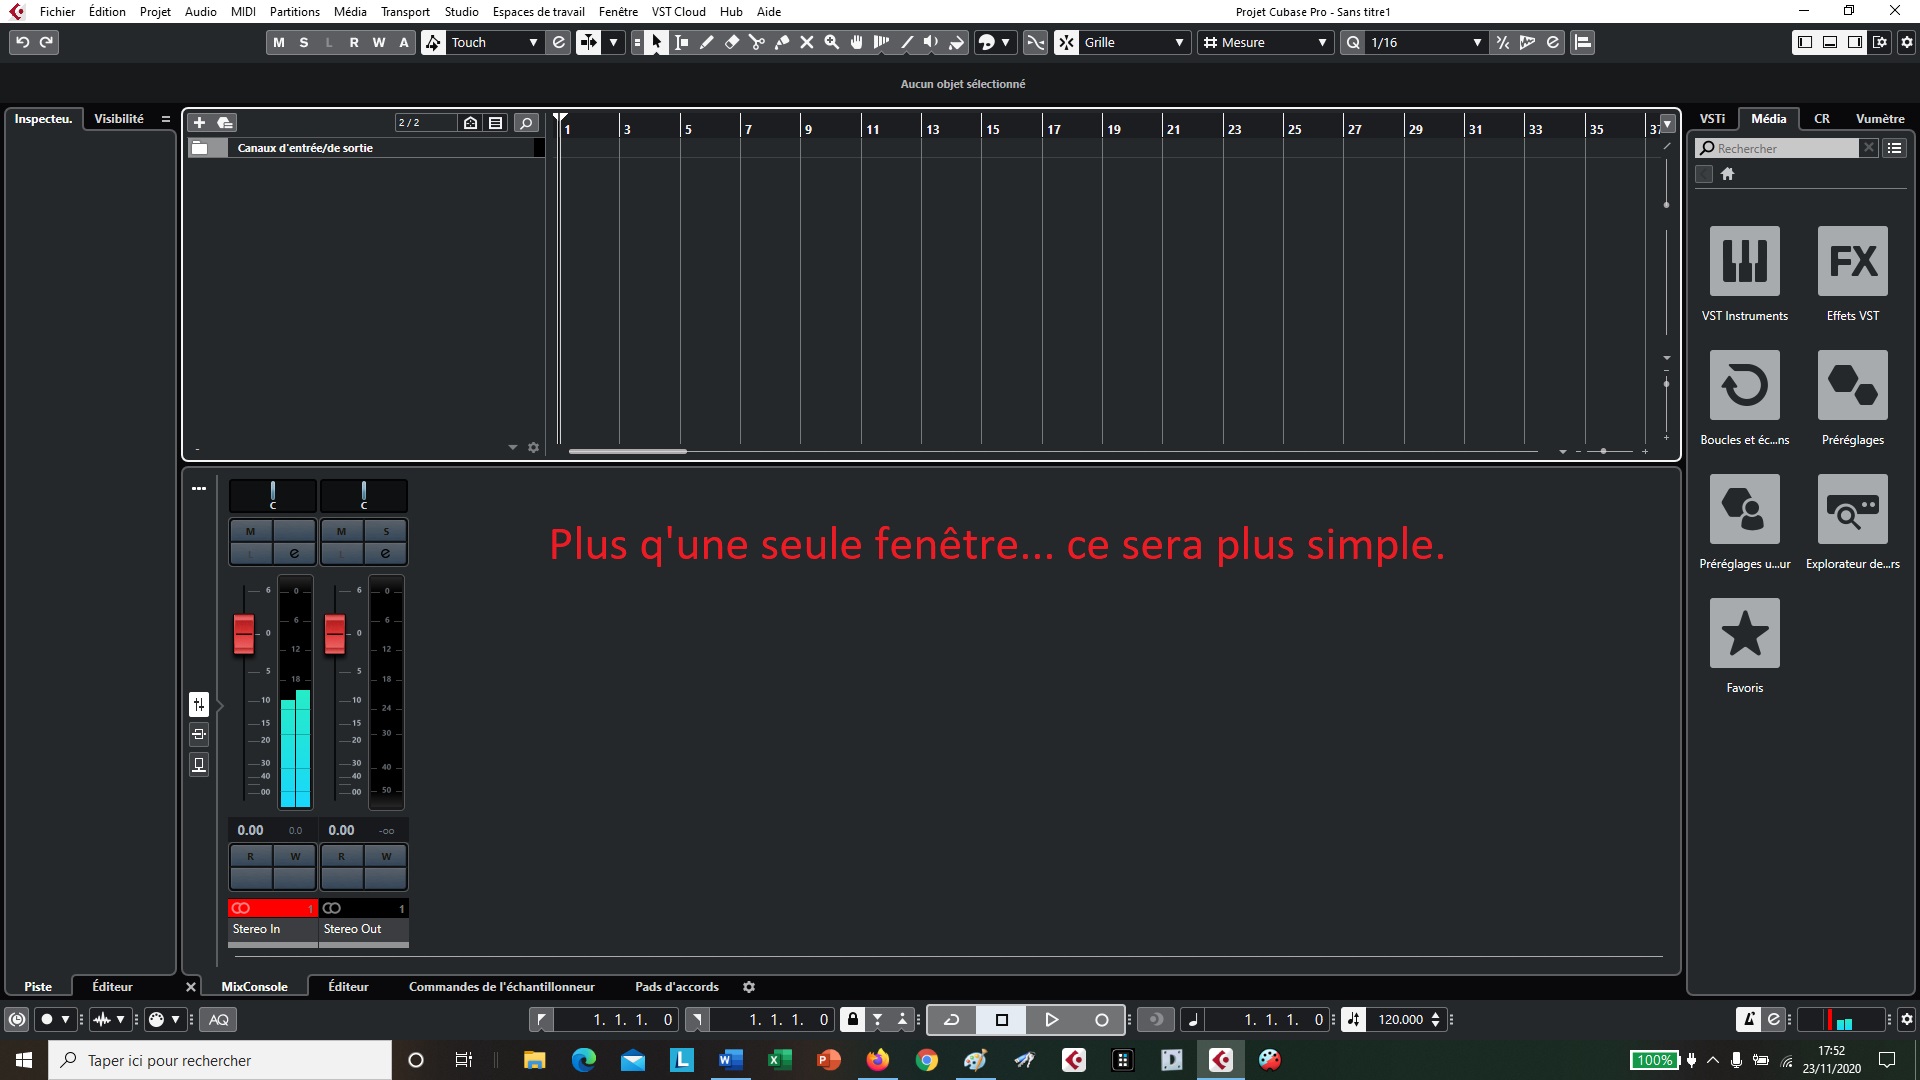Select the Range Selection tool
The width and height of the screenshot is (1920, 1080).
pyautogui.click(x=681, y=42)
